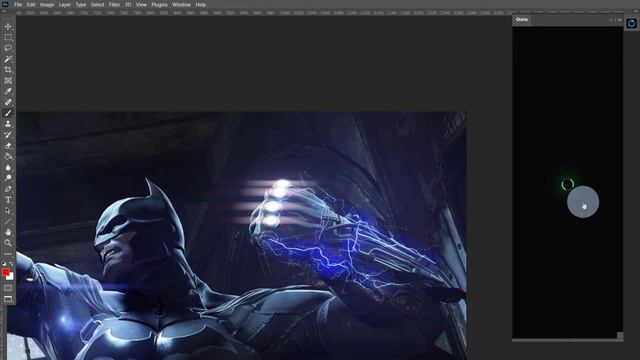Click the white background color swatch
Viewport: 640px width, 360px height.
click(x=11, y=278)
